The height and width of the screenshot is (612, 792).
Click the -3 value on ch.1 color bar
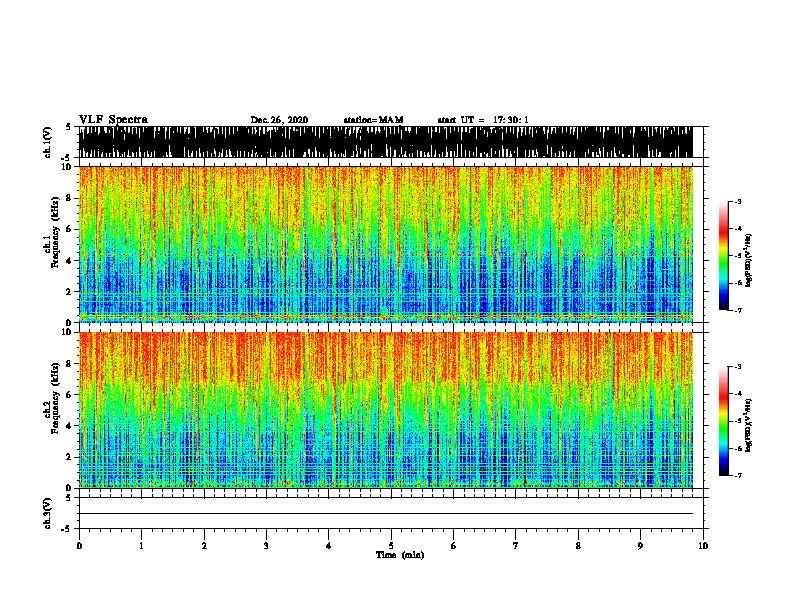point(737,202)
